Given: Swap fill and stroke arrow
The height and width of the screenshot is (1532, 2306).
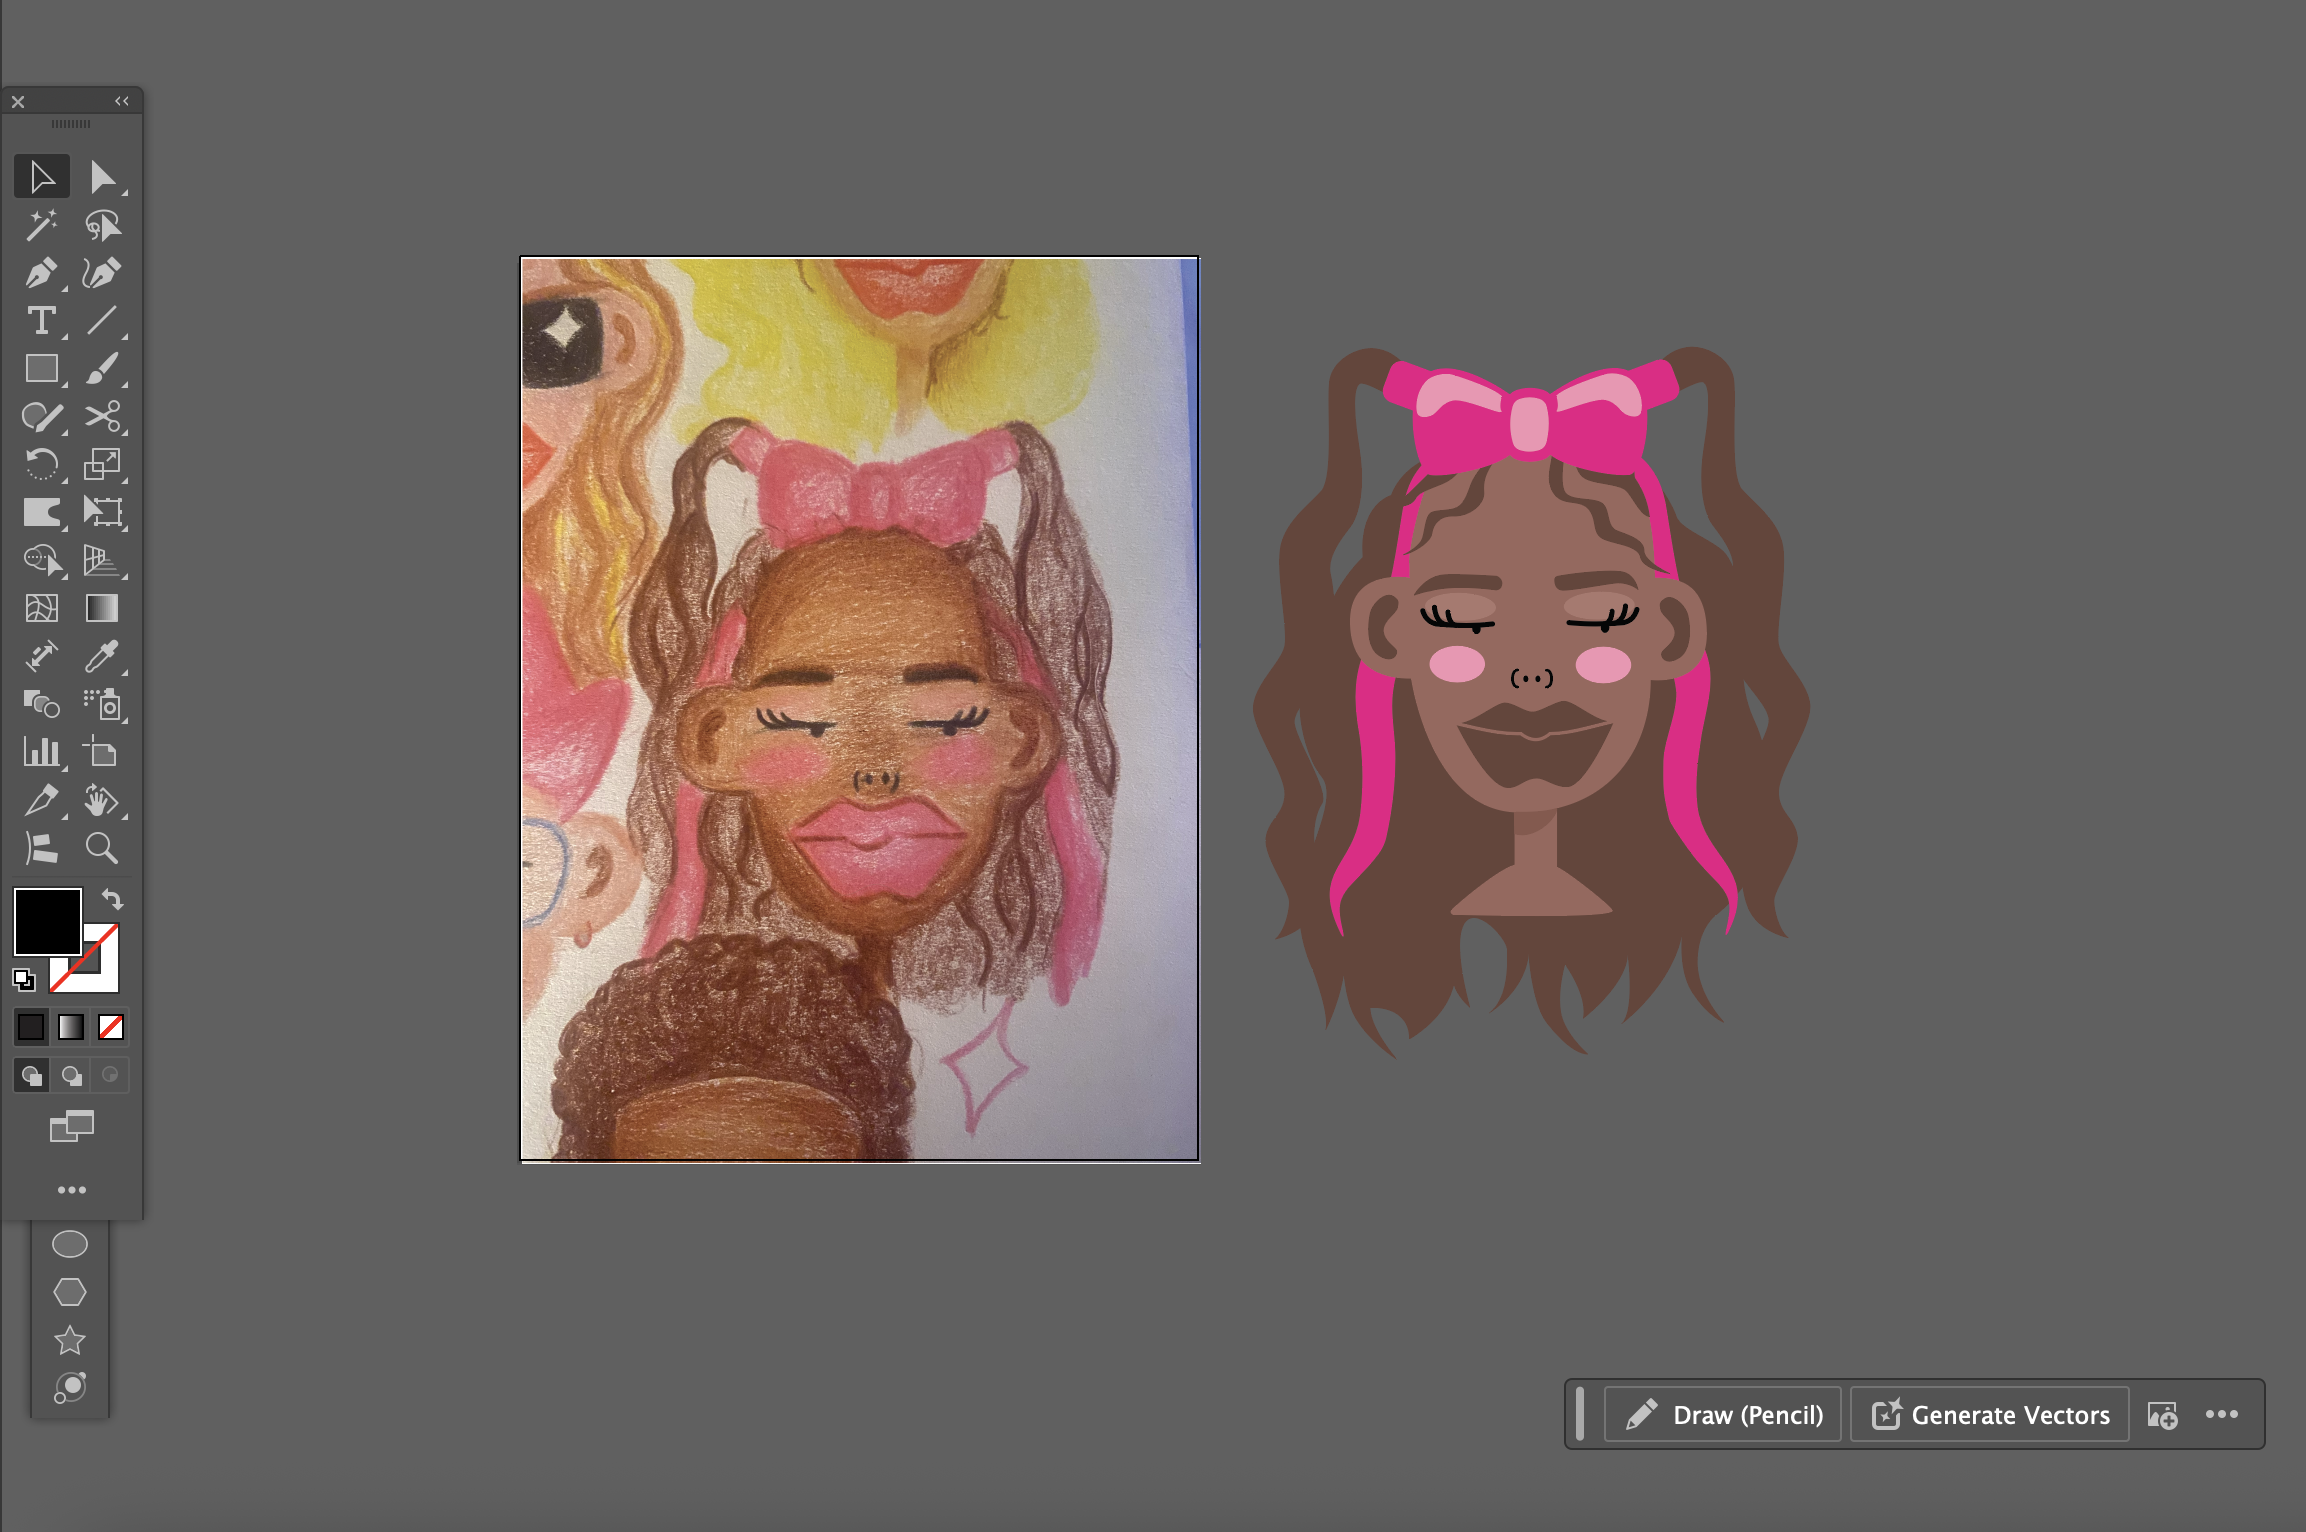Looking at the screenshot, I should tap(113, 898).
